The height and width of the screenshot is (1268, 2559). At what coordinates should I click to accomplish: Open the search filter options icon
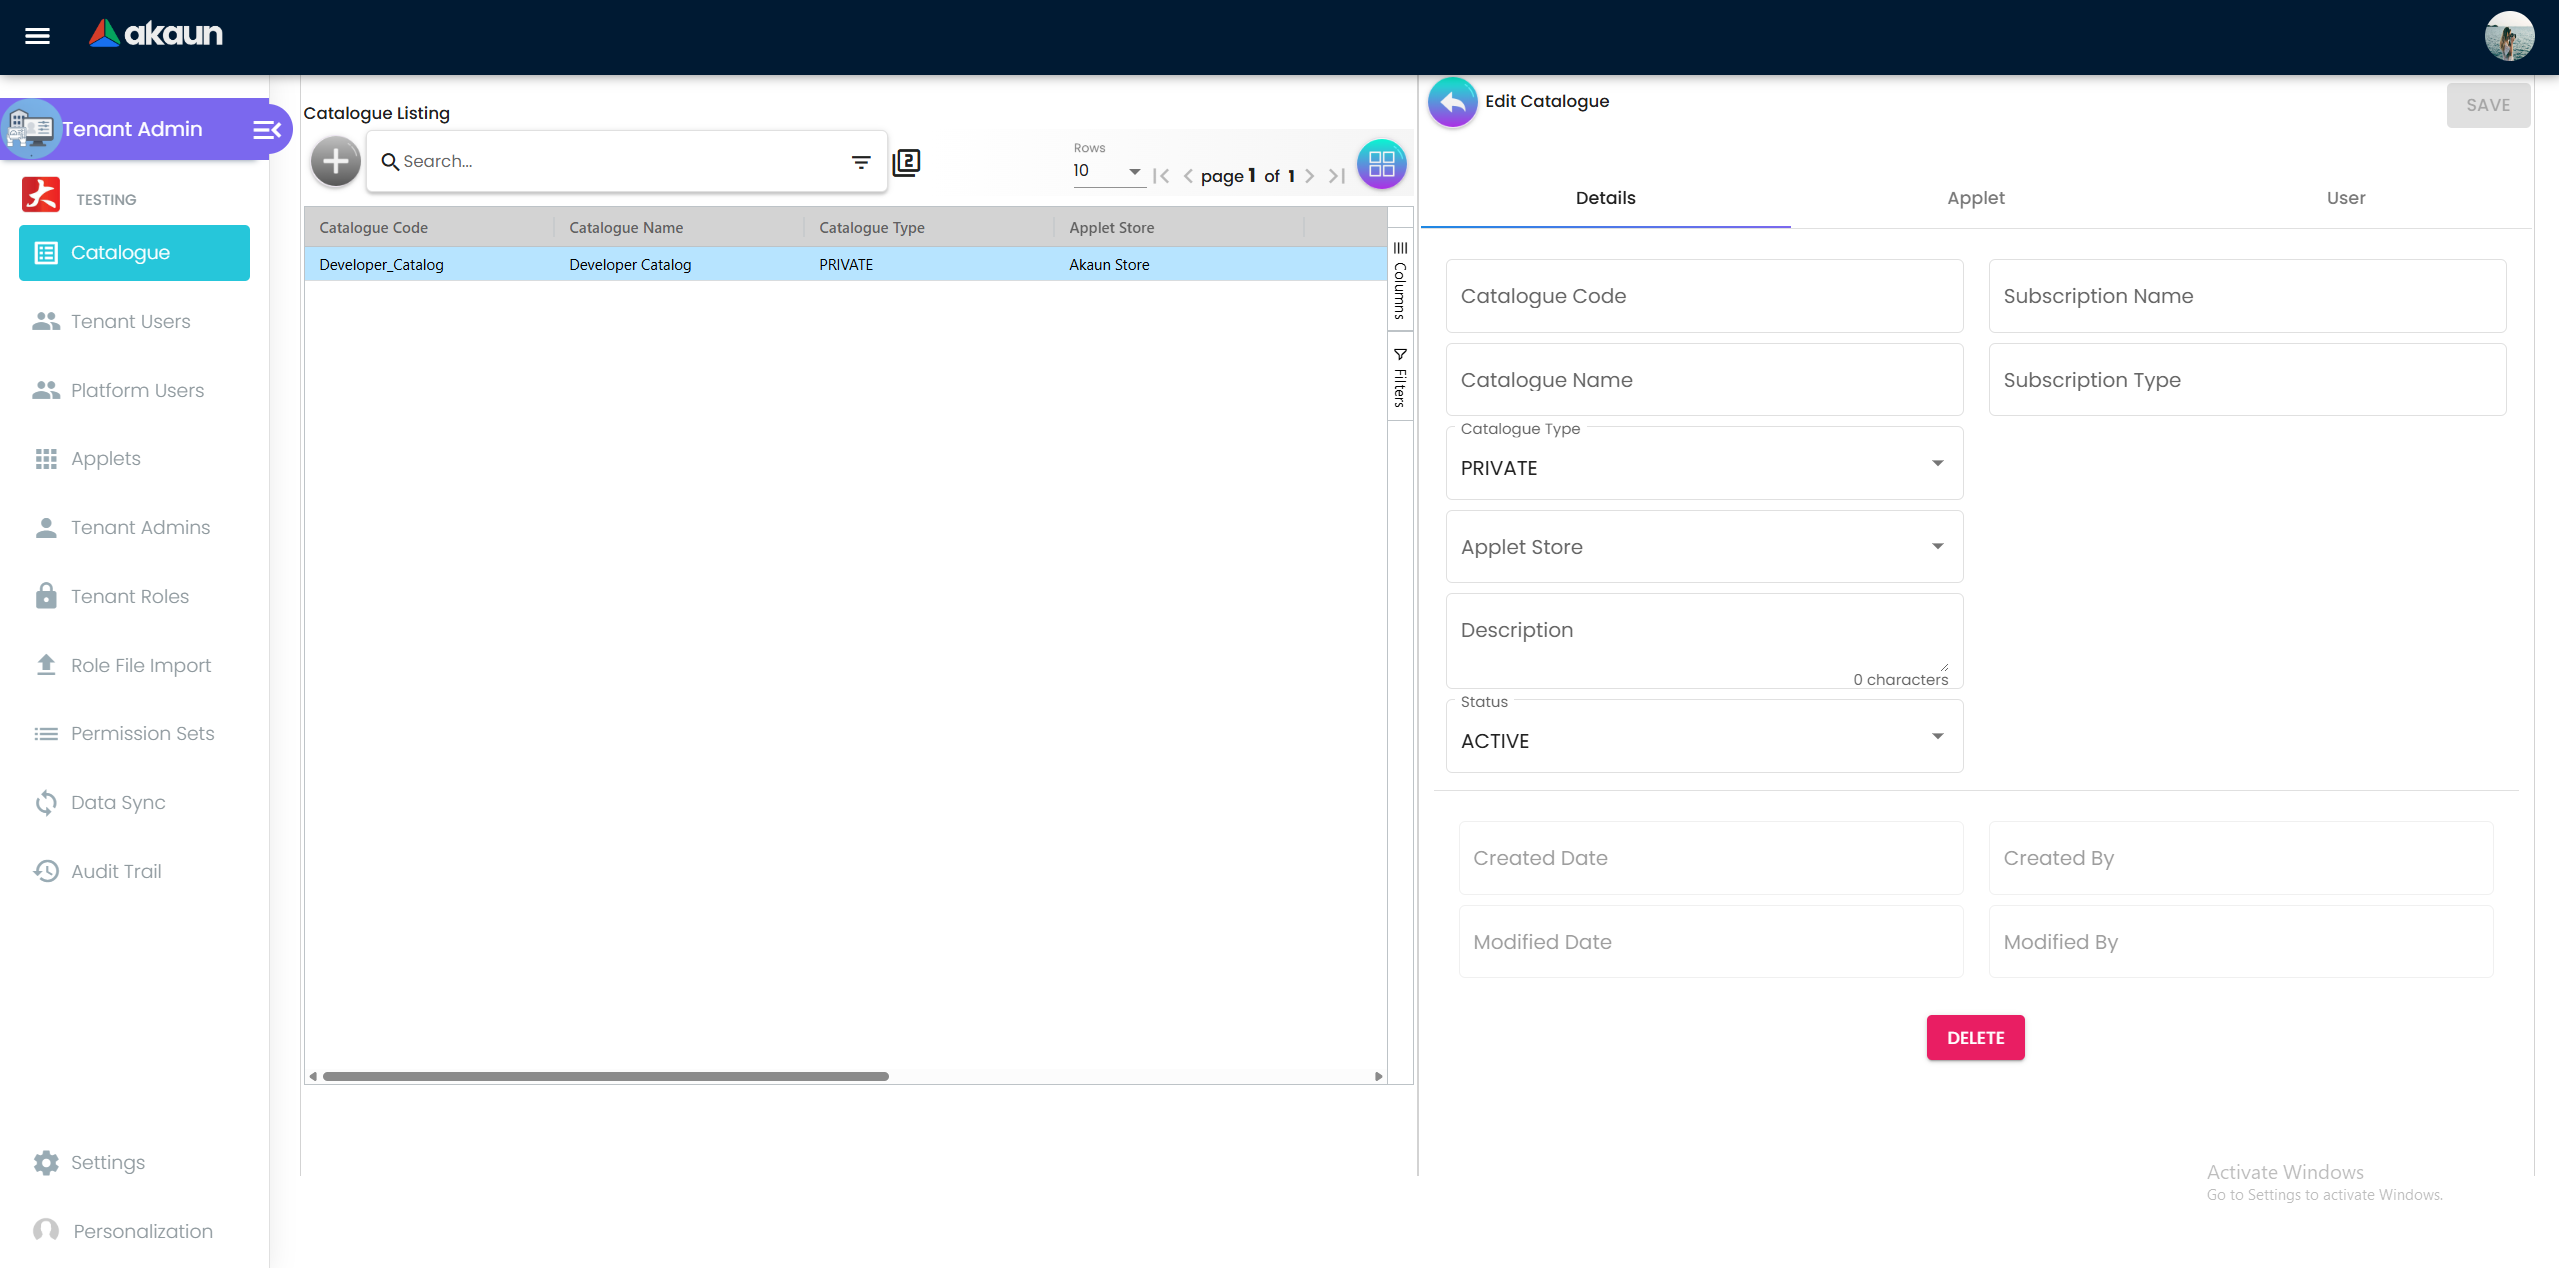coord(860,162)
